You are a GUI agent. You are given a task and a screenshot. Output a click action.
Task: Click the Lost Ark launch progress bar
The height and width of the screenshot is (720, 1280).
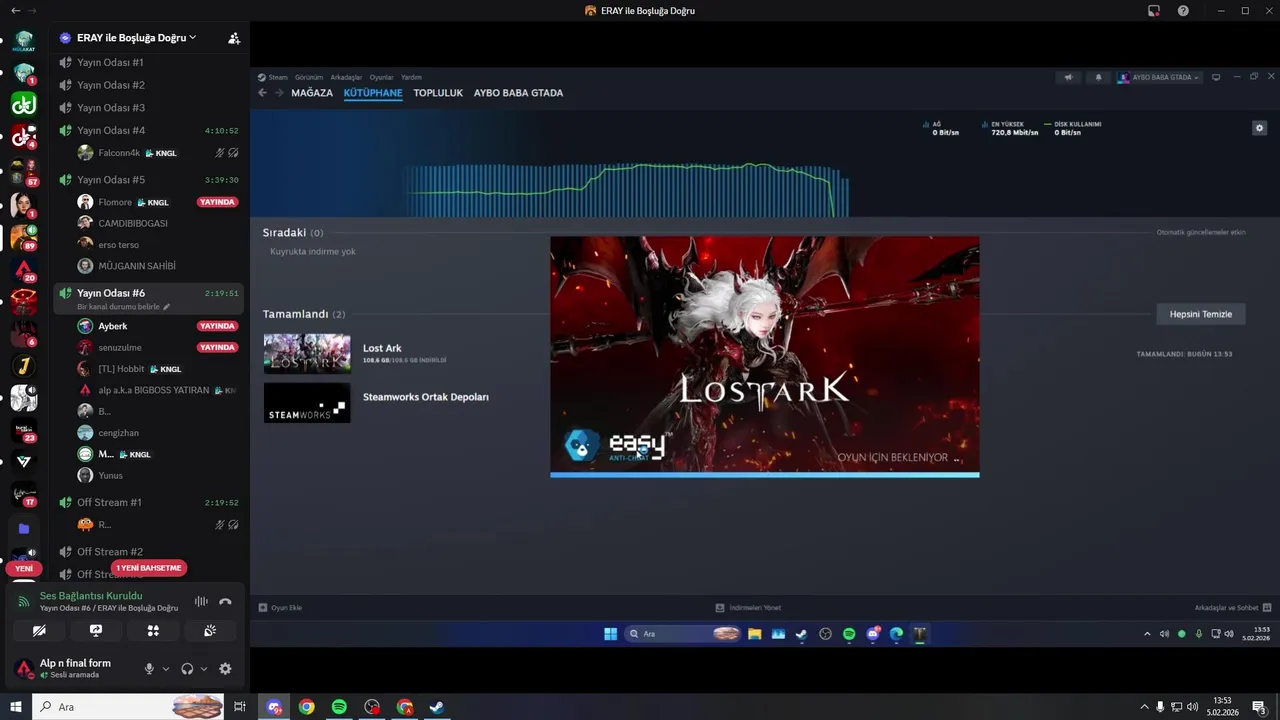pos(765,475)
